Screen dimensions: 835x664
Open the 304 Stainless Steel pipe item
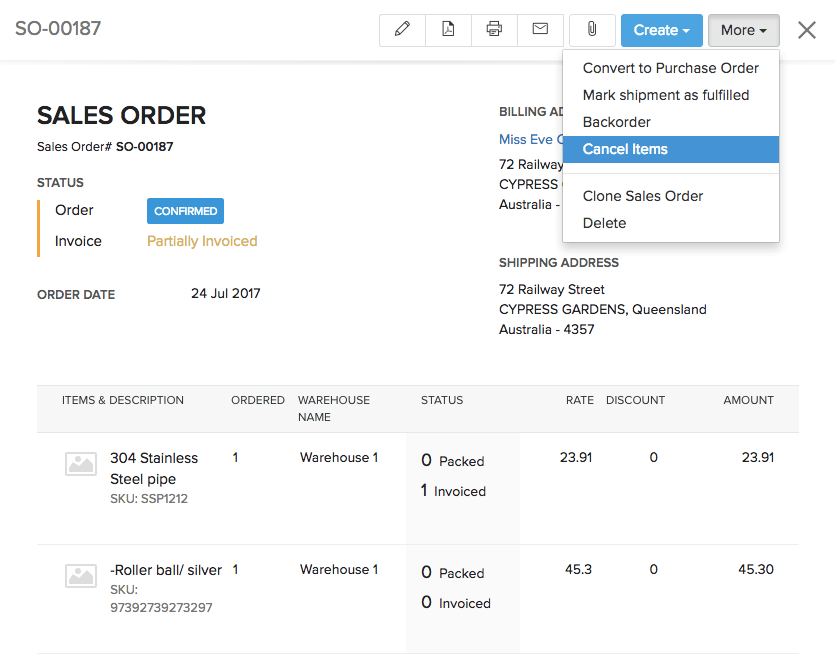(x=154, y=468)
